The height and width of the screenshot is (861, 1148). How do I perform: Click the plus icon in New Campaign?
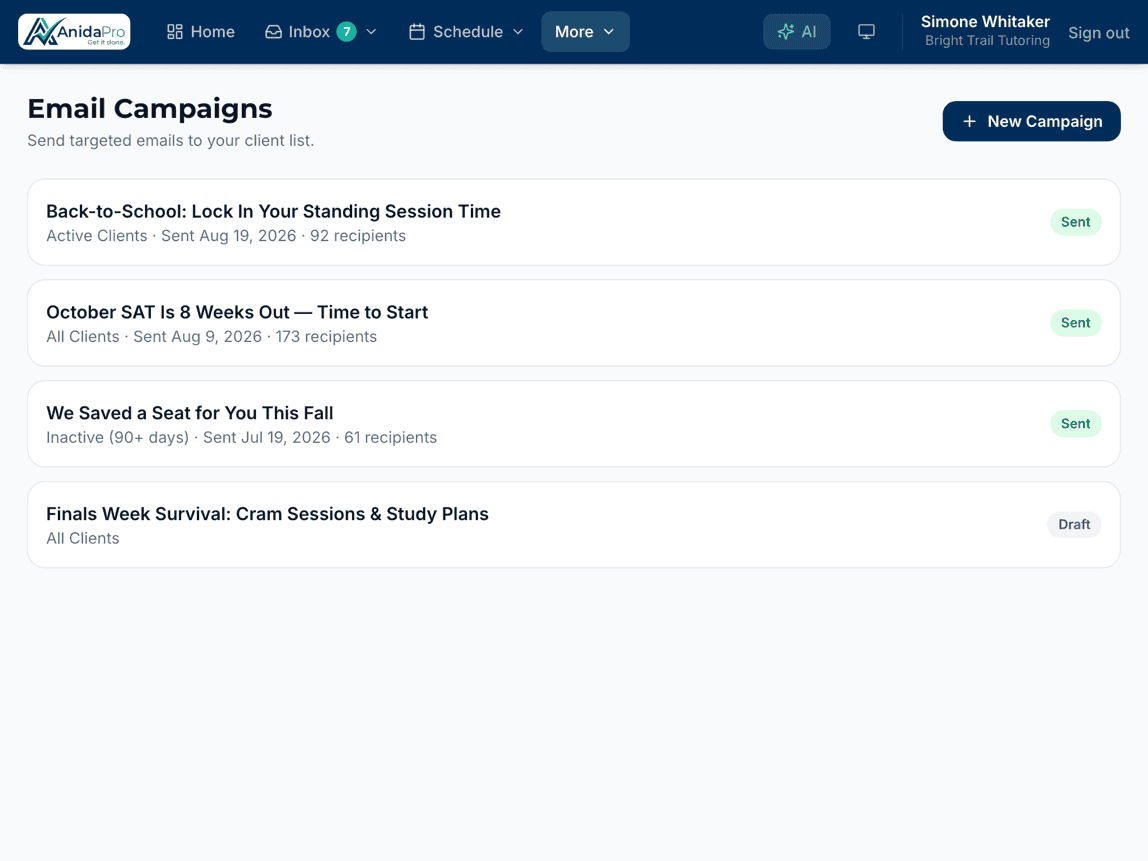[969, 122]
